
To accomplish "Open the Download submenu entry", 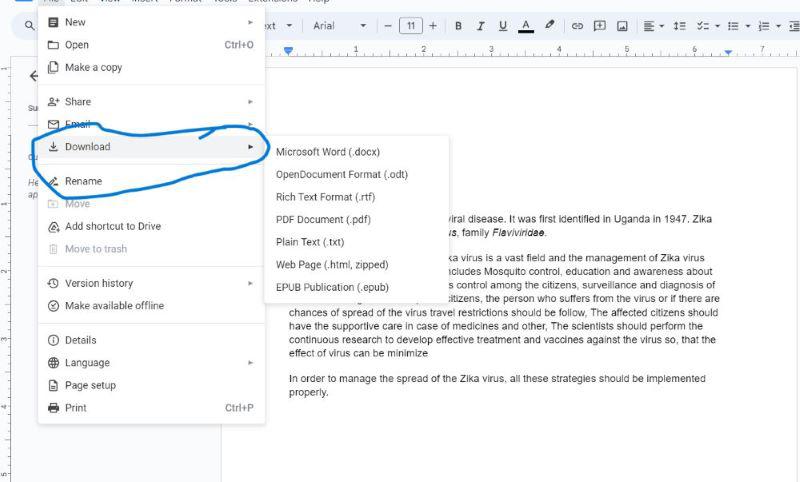I will [x=152, y=147].
